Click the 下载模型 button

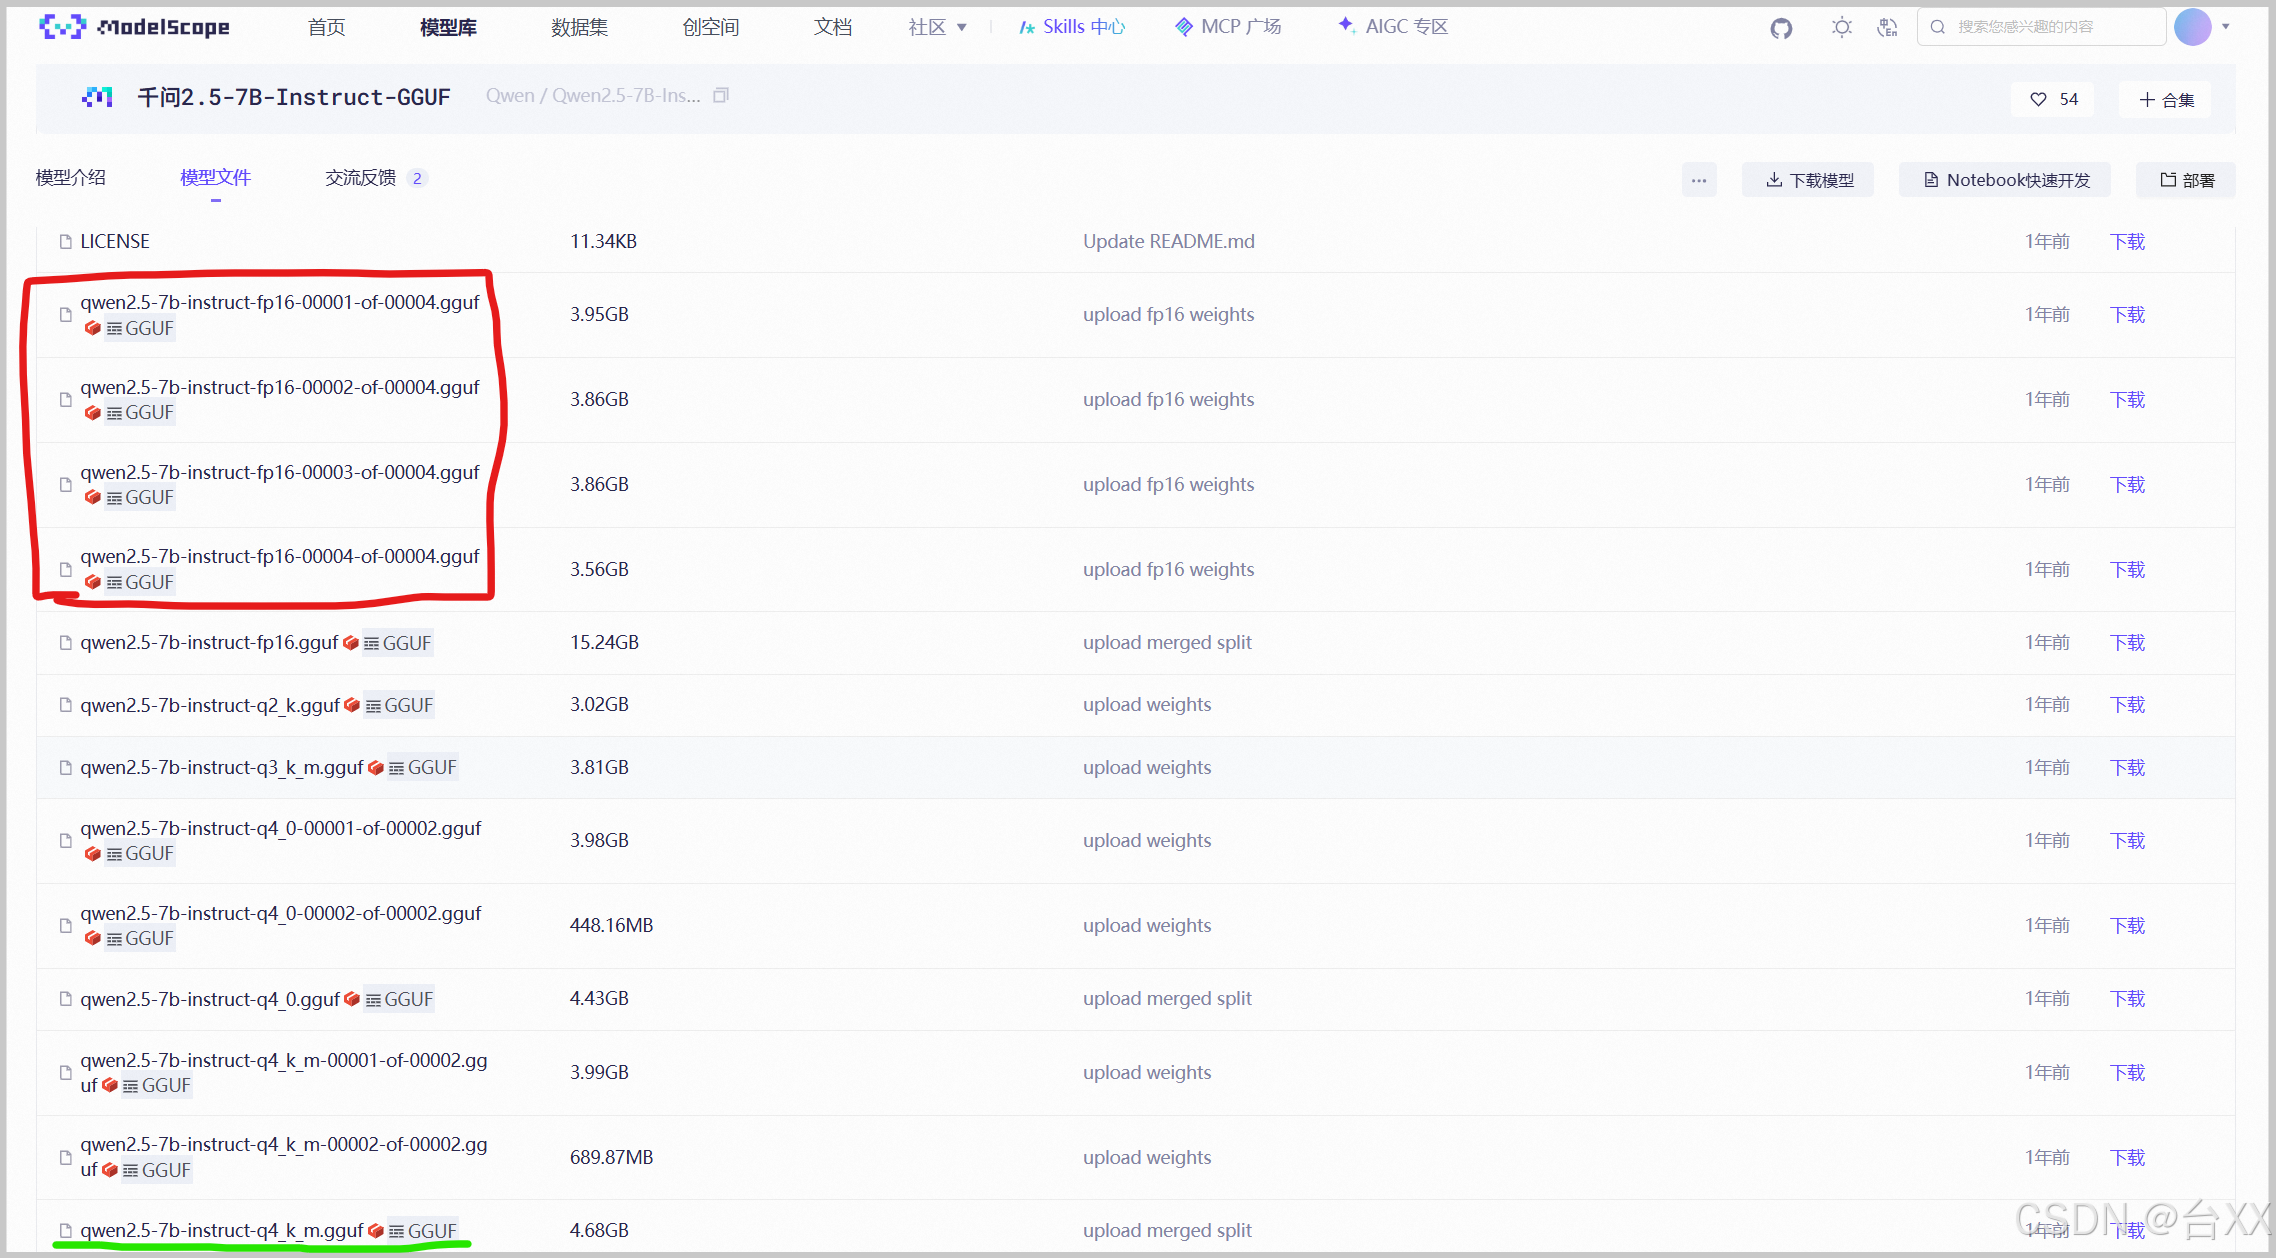coord(1808,180)
